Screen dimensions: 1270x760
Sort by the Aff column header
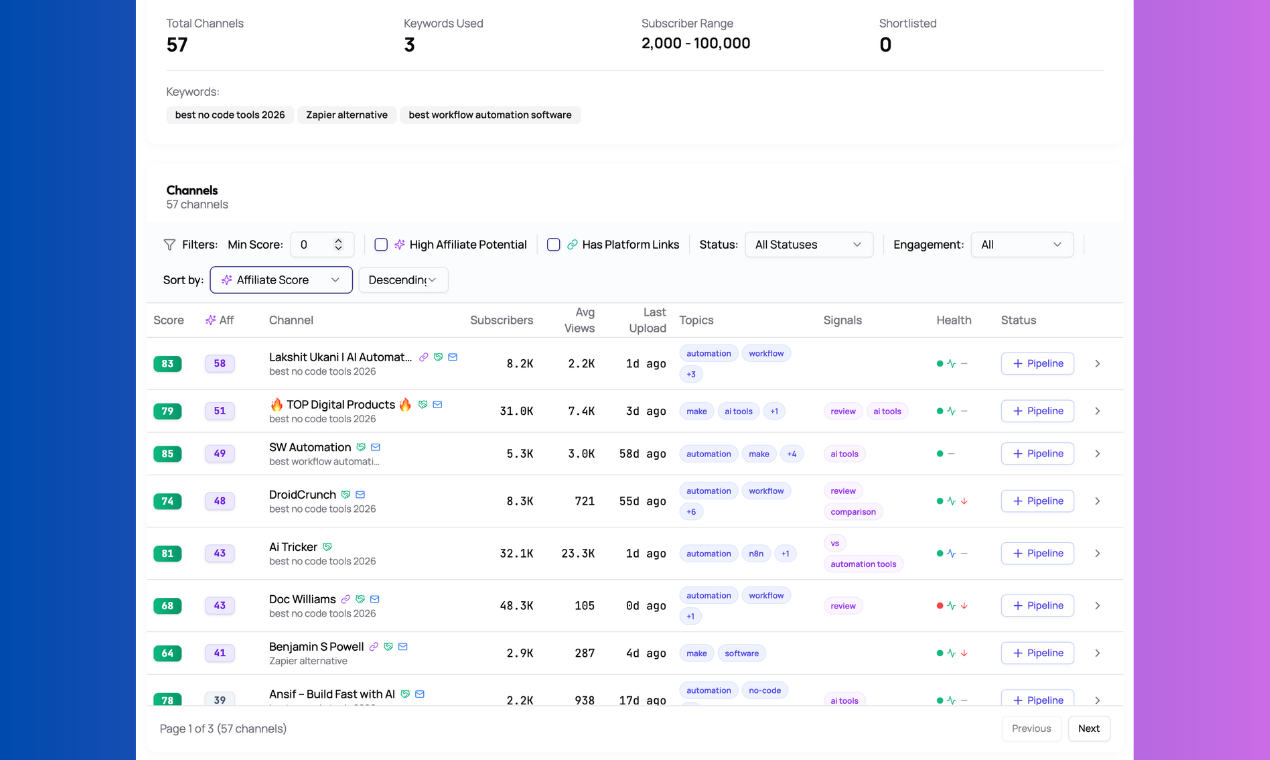(219, 320)
